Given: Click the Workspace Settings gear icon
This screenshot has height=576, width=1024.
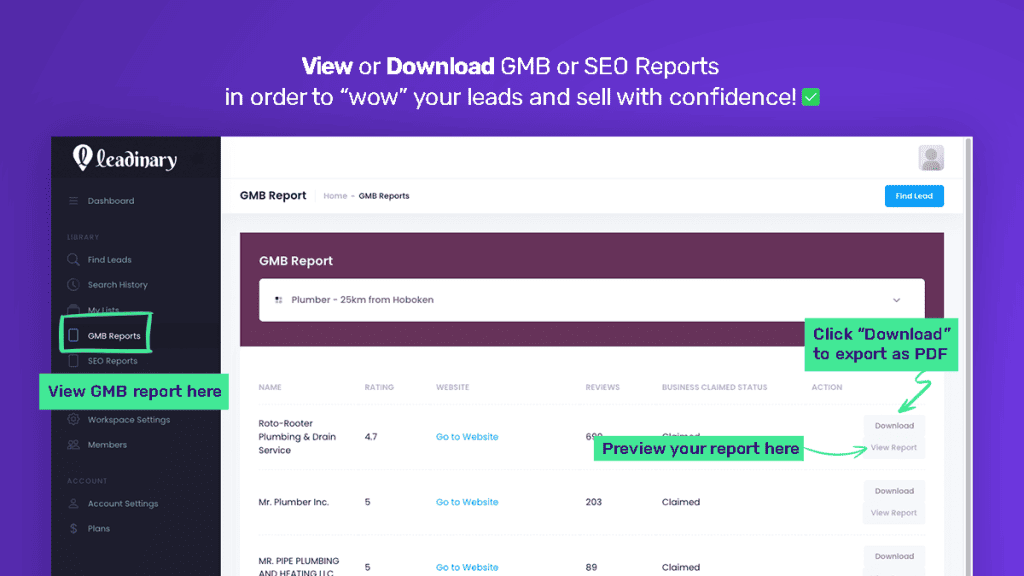Looking at the screenshot, I should [73, 419].
